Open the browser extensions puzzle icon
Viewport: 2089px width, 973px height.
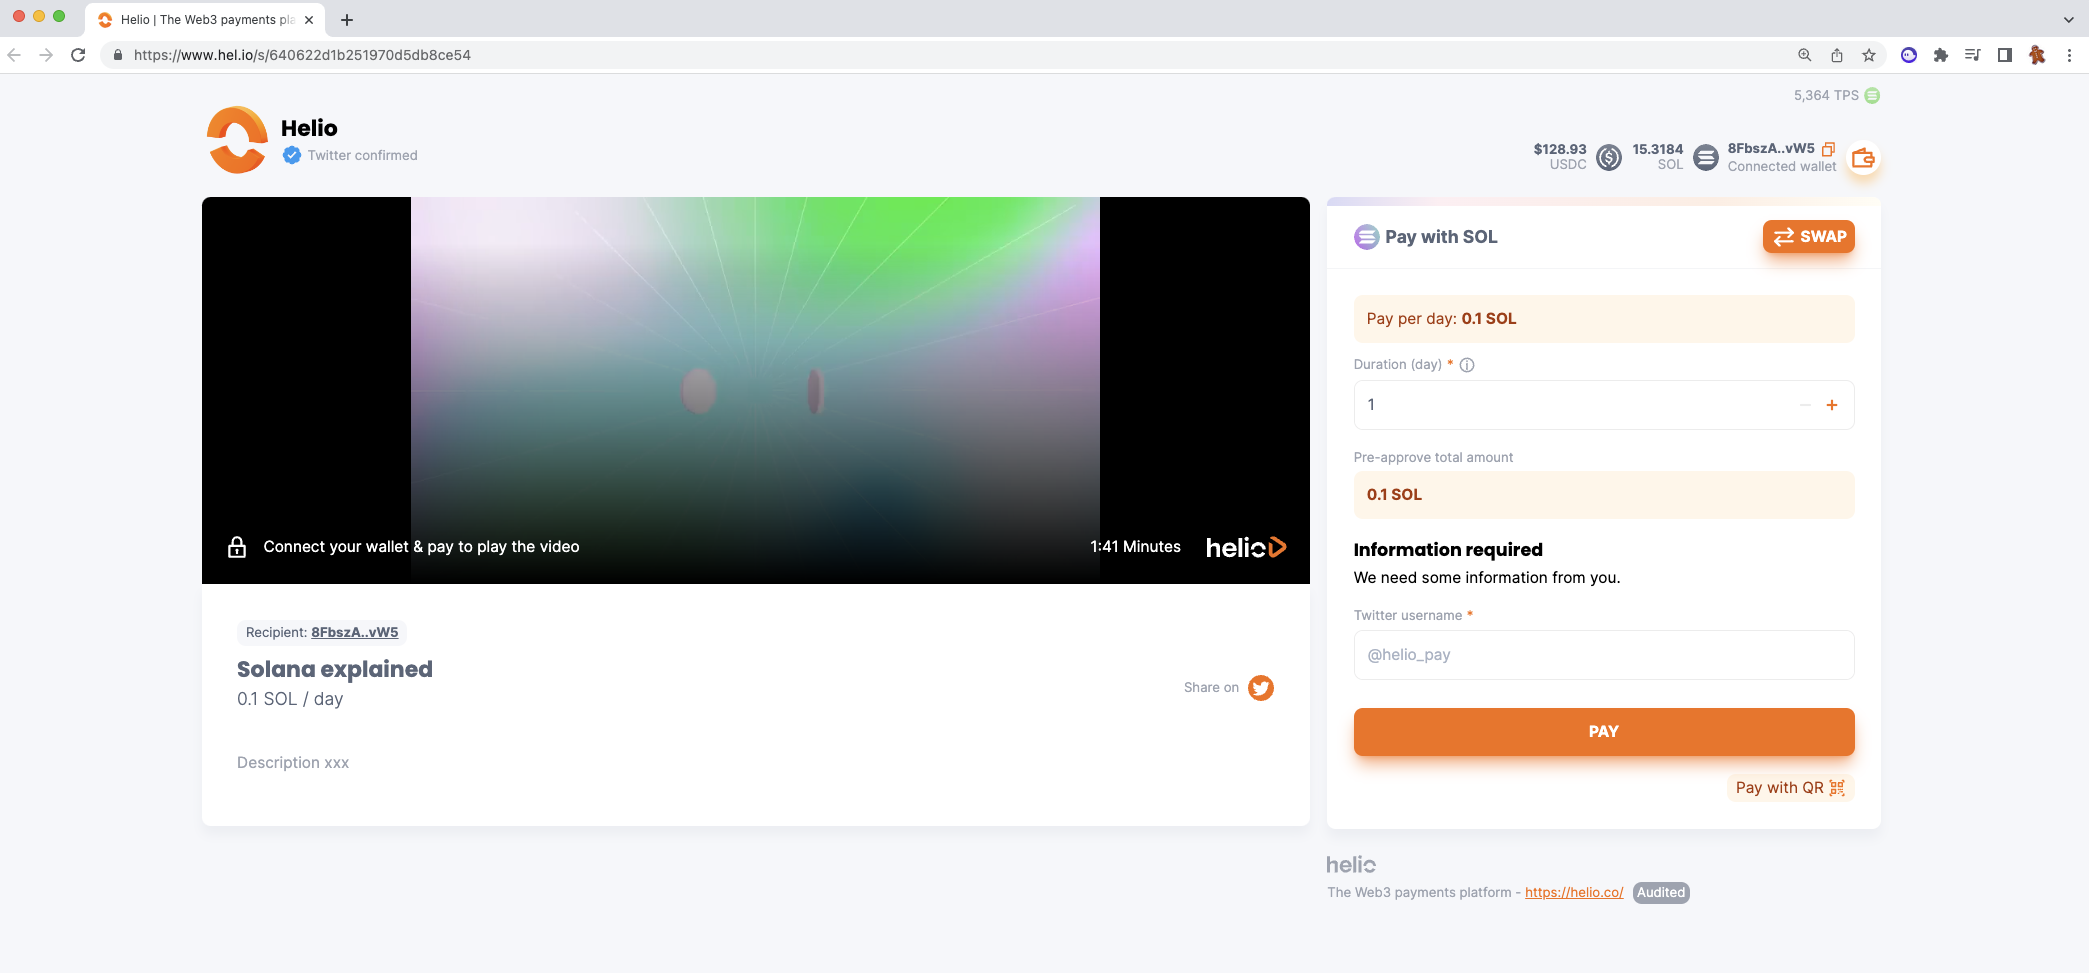pyautogui.click(x=1941, y=55)
